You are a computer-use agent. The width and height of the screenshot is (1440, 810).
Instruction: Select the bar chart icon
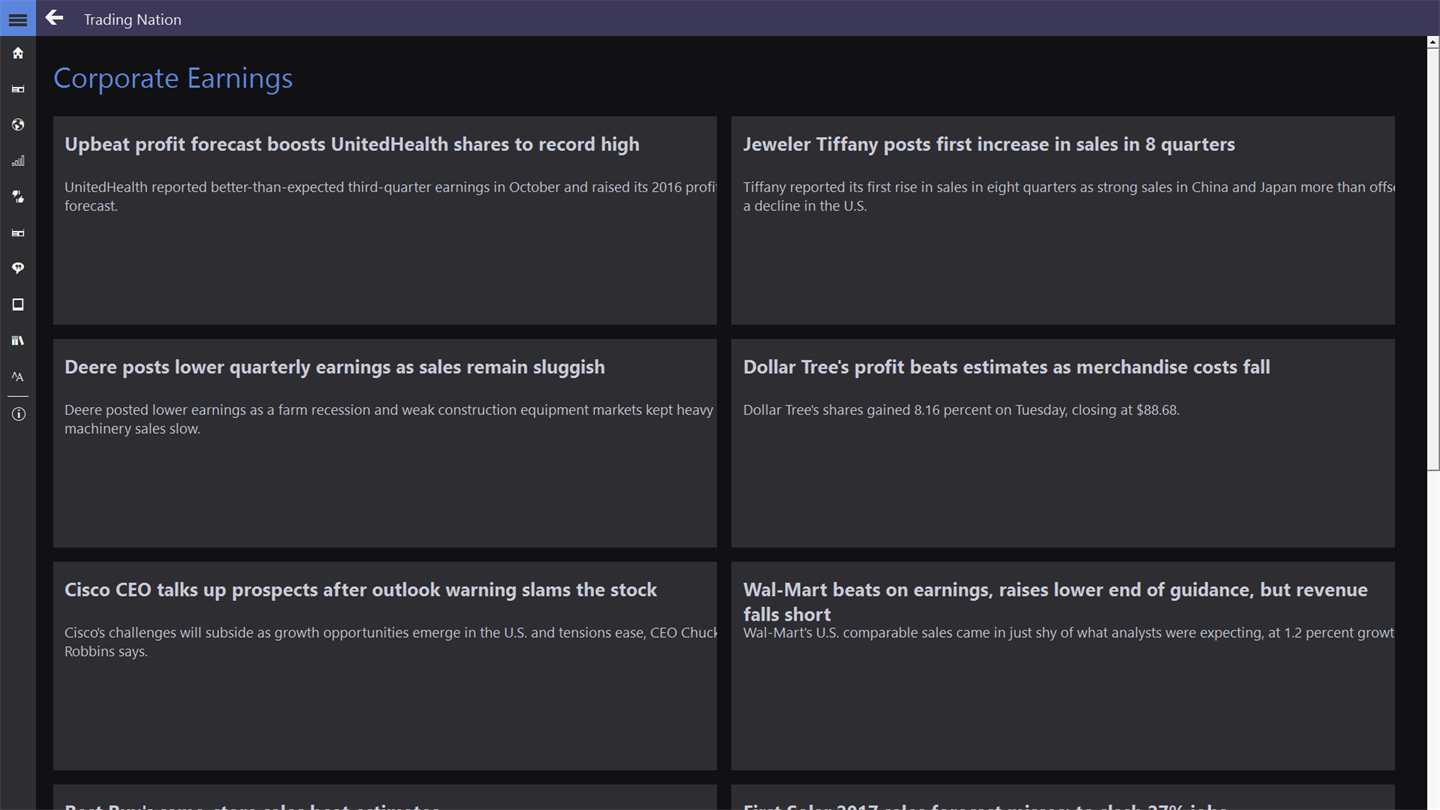point(18,161)
